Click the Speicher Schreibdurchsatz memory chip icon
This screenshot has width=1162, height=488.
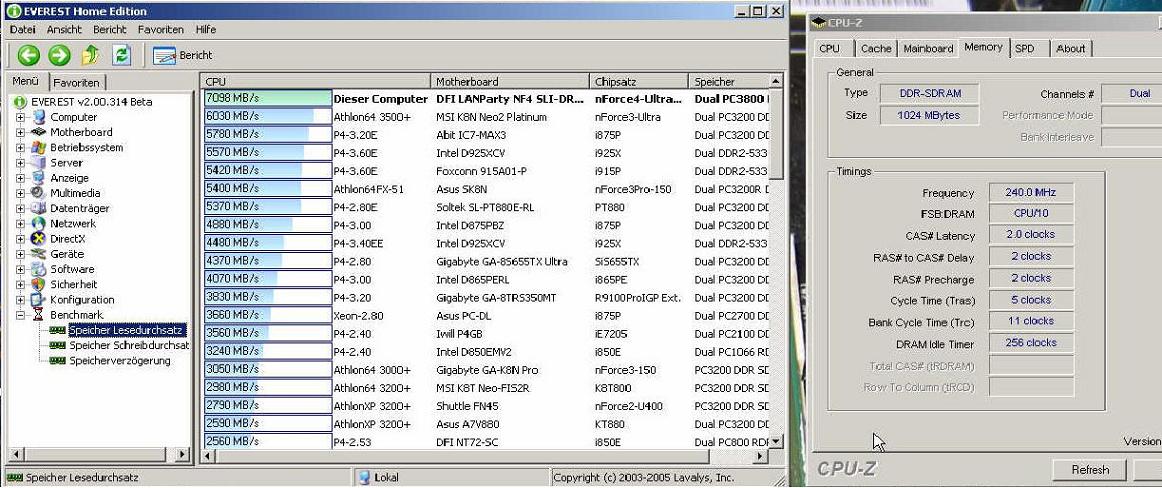click(58, 346)
